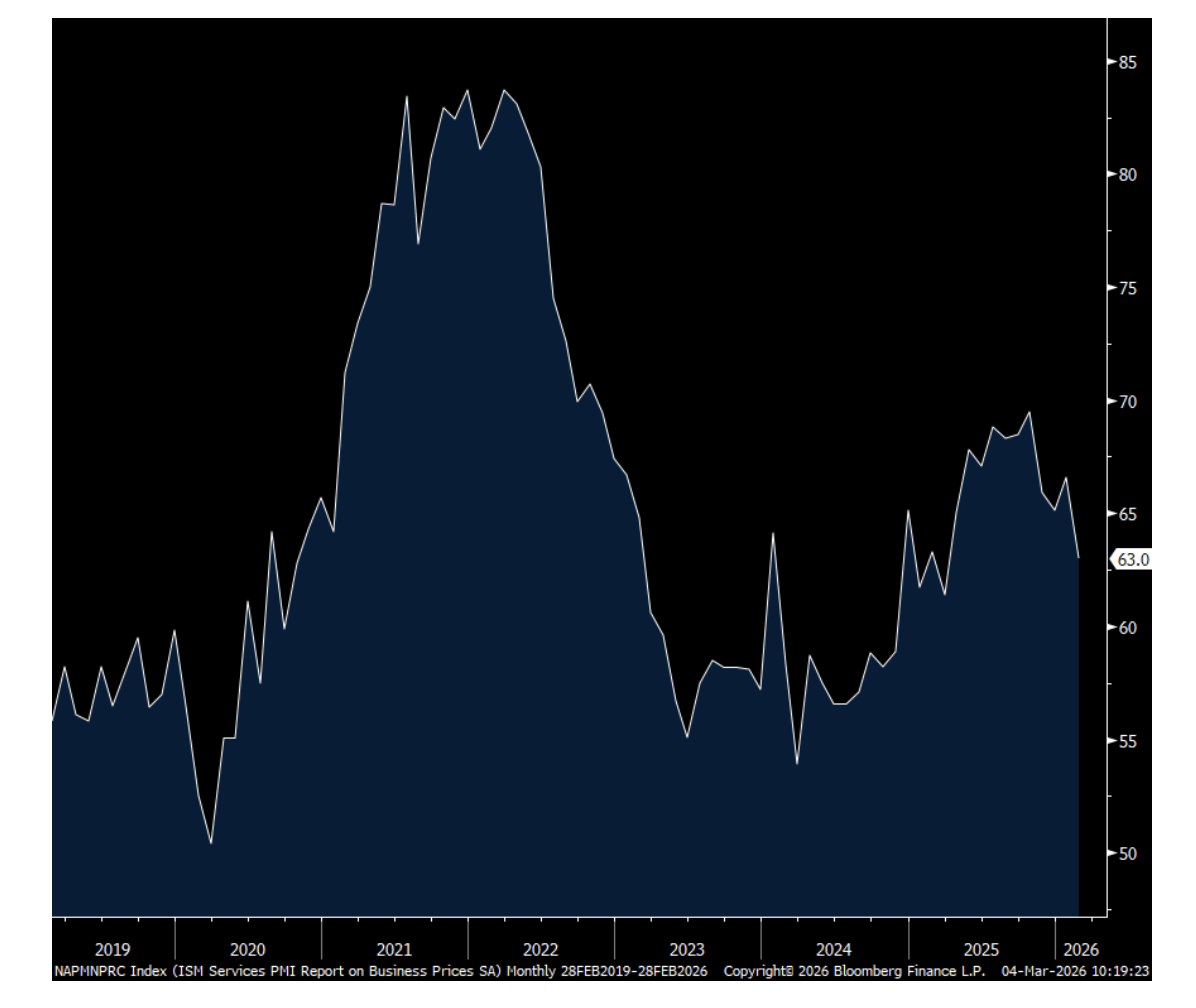Click the 63.0 last value tag
1196x1008 pixels.
(1132, 560)
